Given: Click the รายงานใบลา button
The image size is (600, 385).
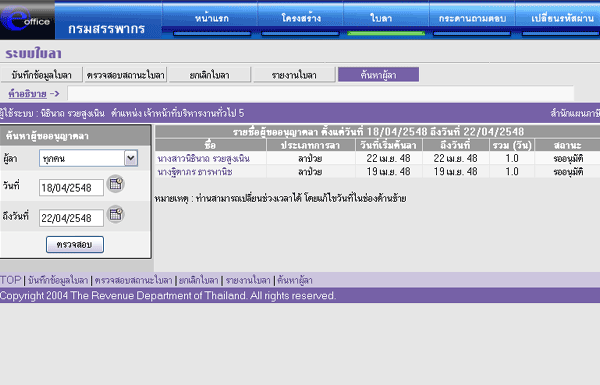Looking at the screenshot, I should [x=294, y=75].
